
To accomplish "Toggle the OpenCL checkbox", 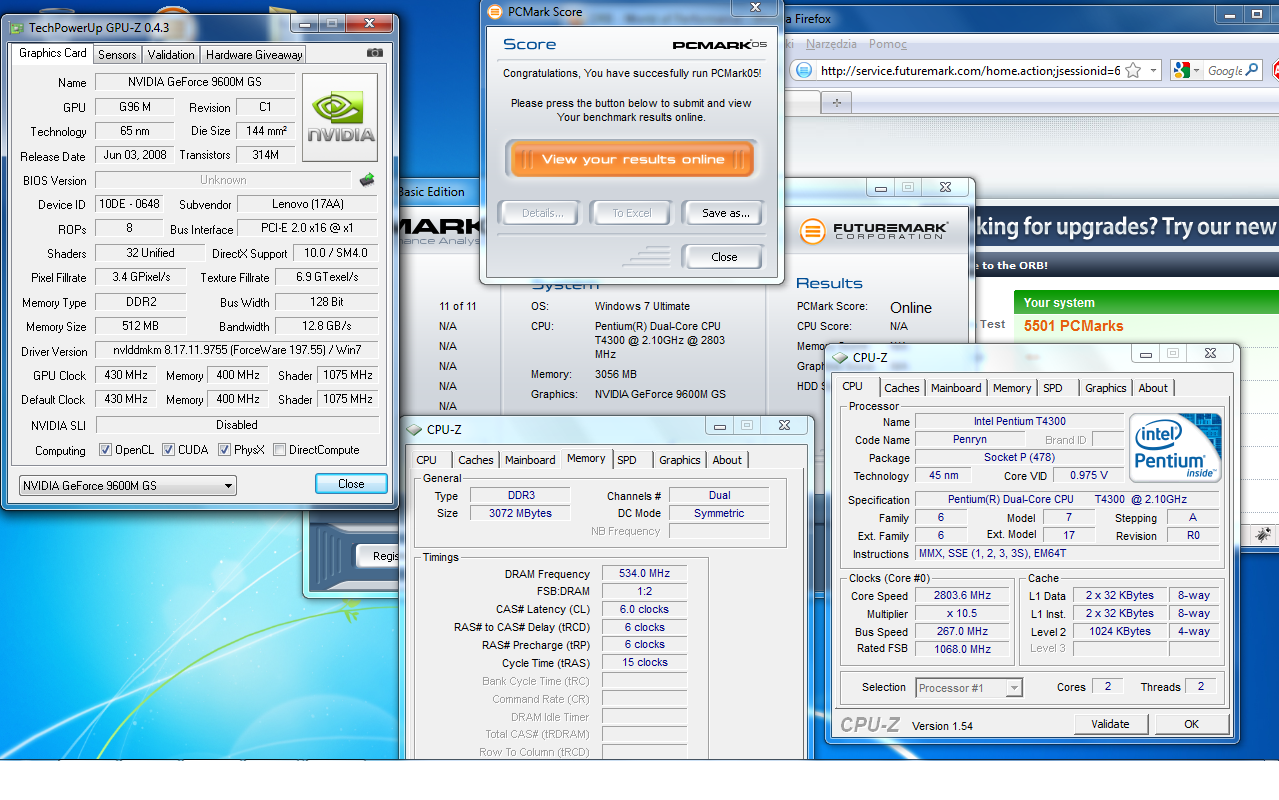I will [105, 450].
